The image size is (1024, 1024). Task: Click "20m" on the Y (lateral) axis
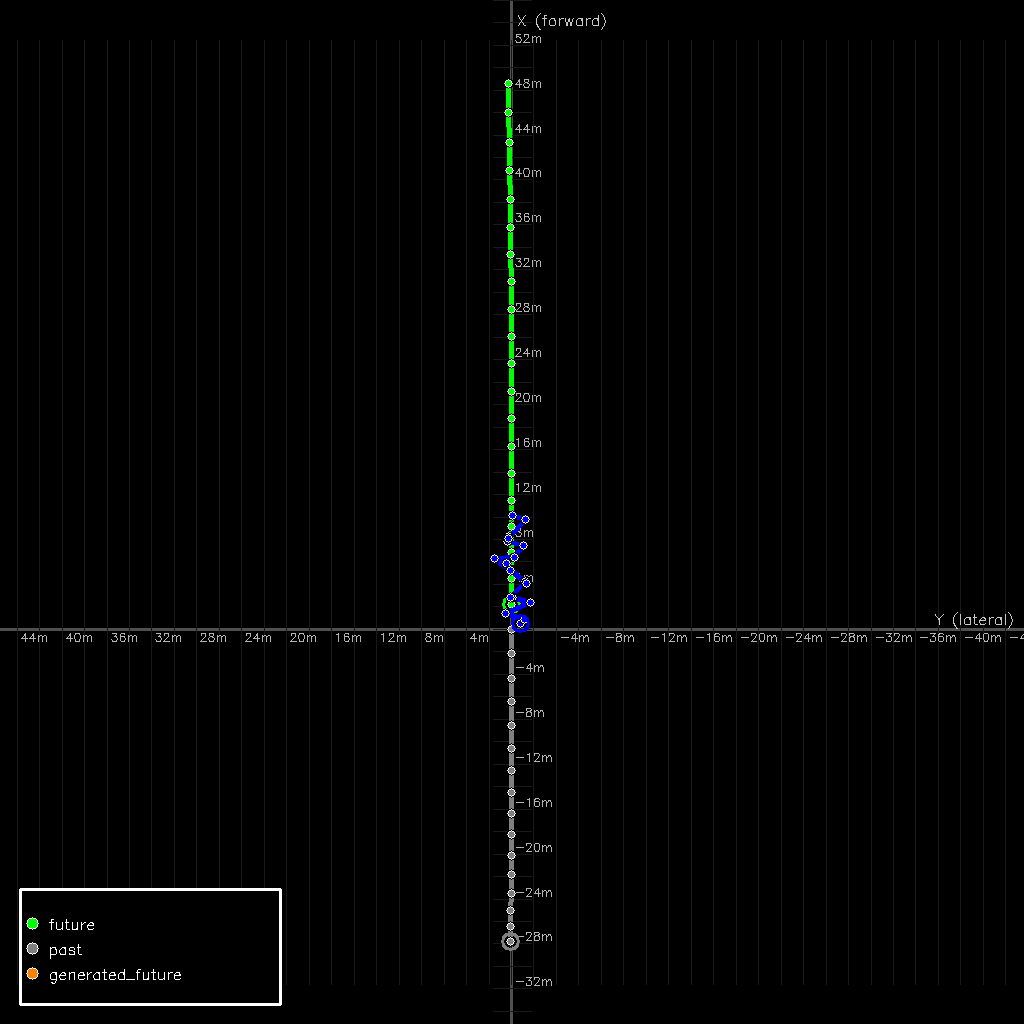(x=303, y=638)
